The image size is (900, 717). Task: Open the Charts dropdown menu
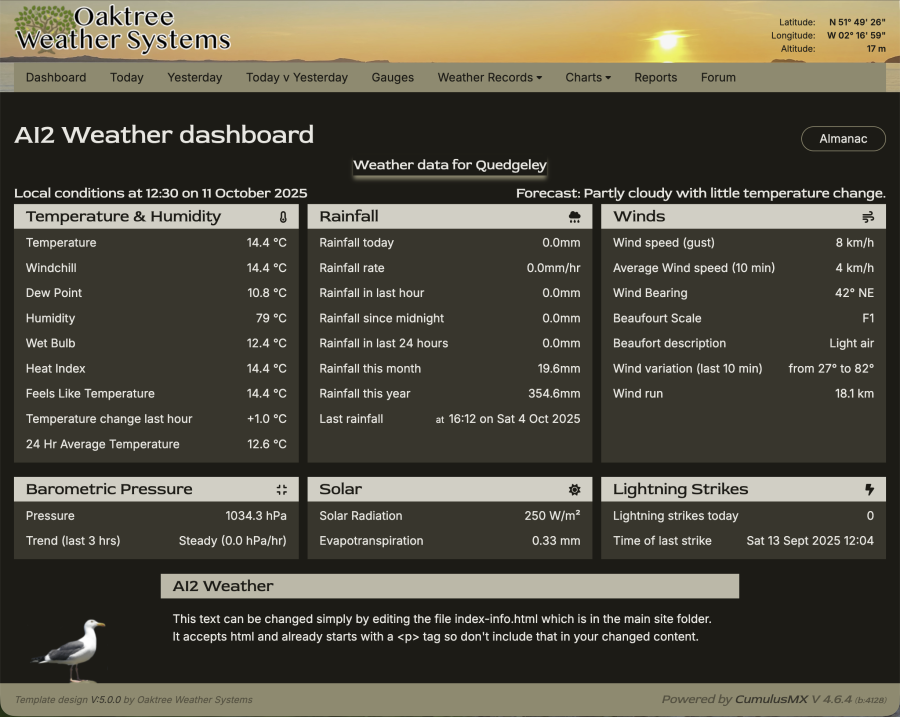(x=587, y=78)
